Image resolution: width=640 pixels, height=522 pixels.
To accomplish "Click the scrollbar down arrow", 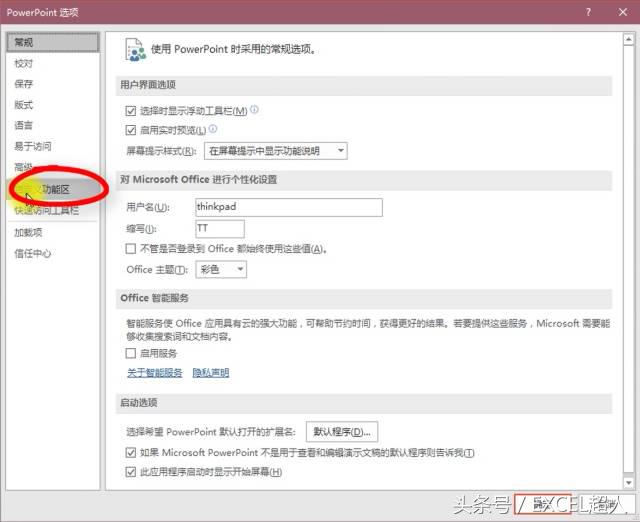I will (x=629, y=482).
